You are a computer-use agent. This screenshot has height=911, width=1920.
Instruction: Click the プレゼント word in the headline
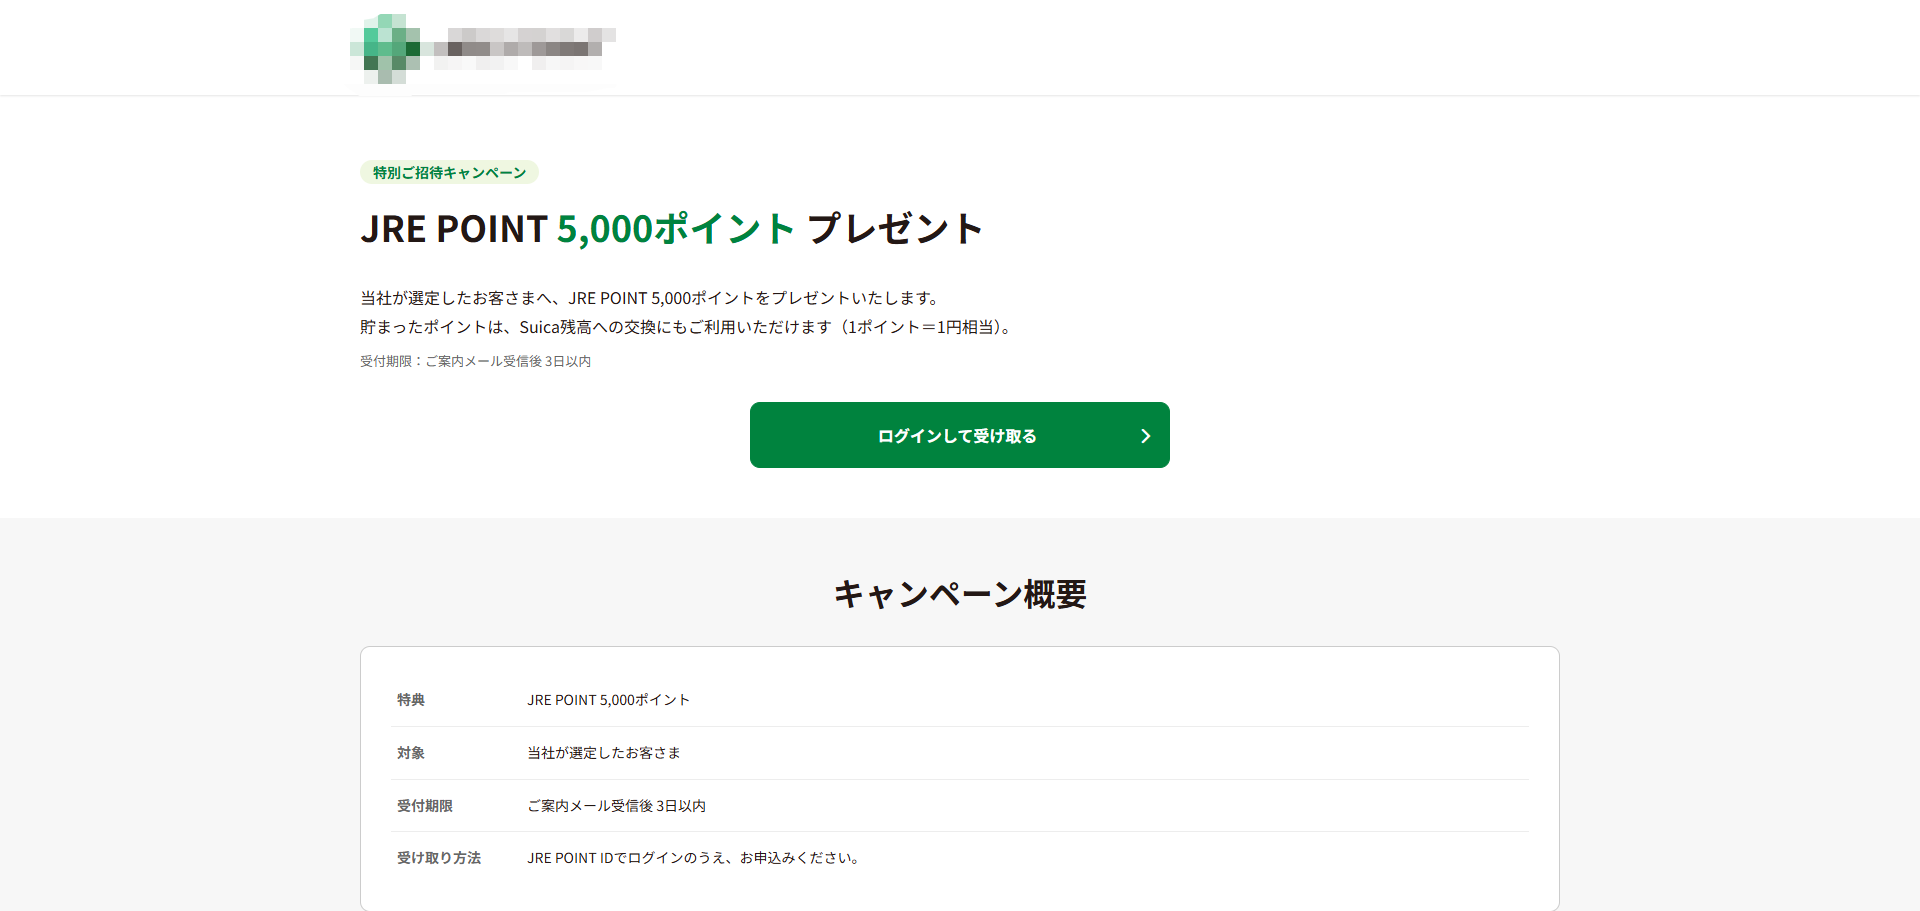[895, 229]
